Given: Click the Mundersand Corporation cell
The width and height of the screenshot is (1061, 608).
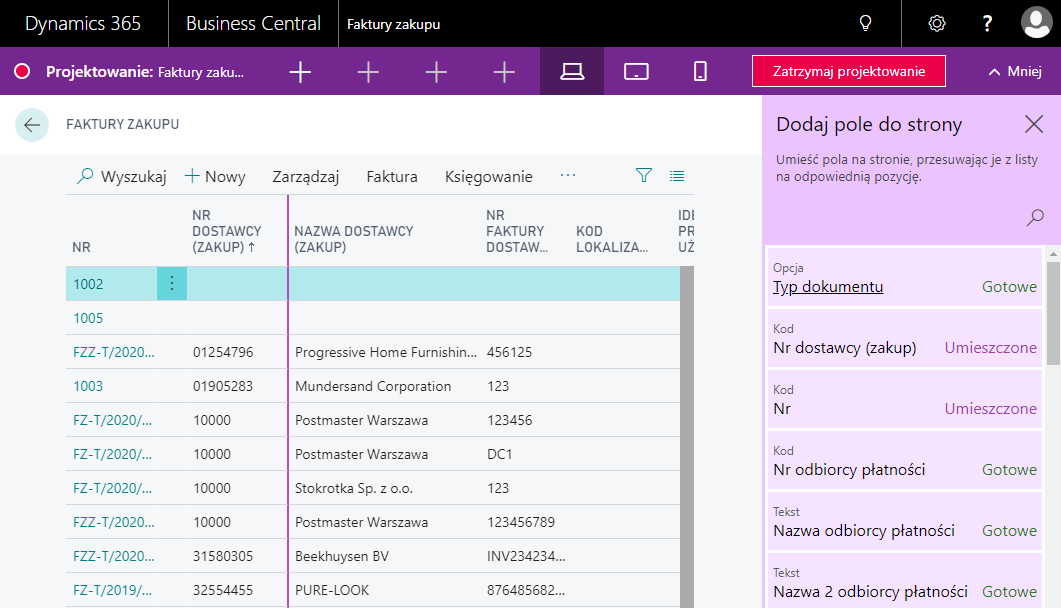Looking at the screenshot, I should [373, 386].
